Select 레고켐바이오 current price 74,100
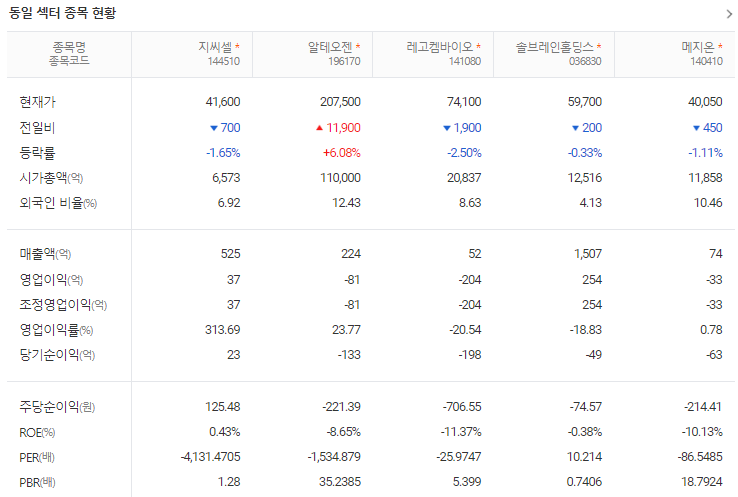This screenshot has height=497, width=738. (x=464, y=102)
